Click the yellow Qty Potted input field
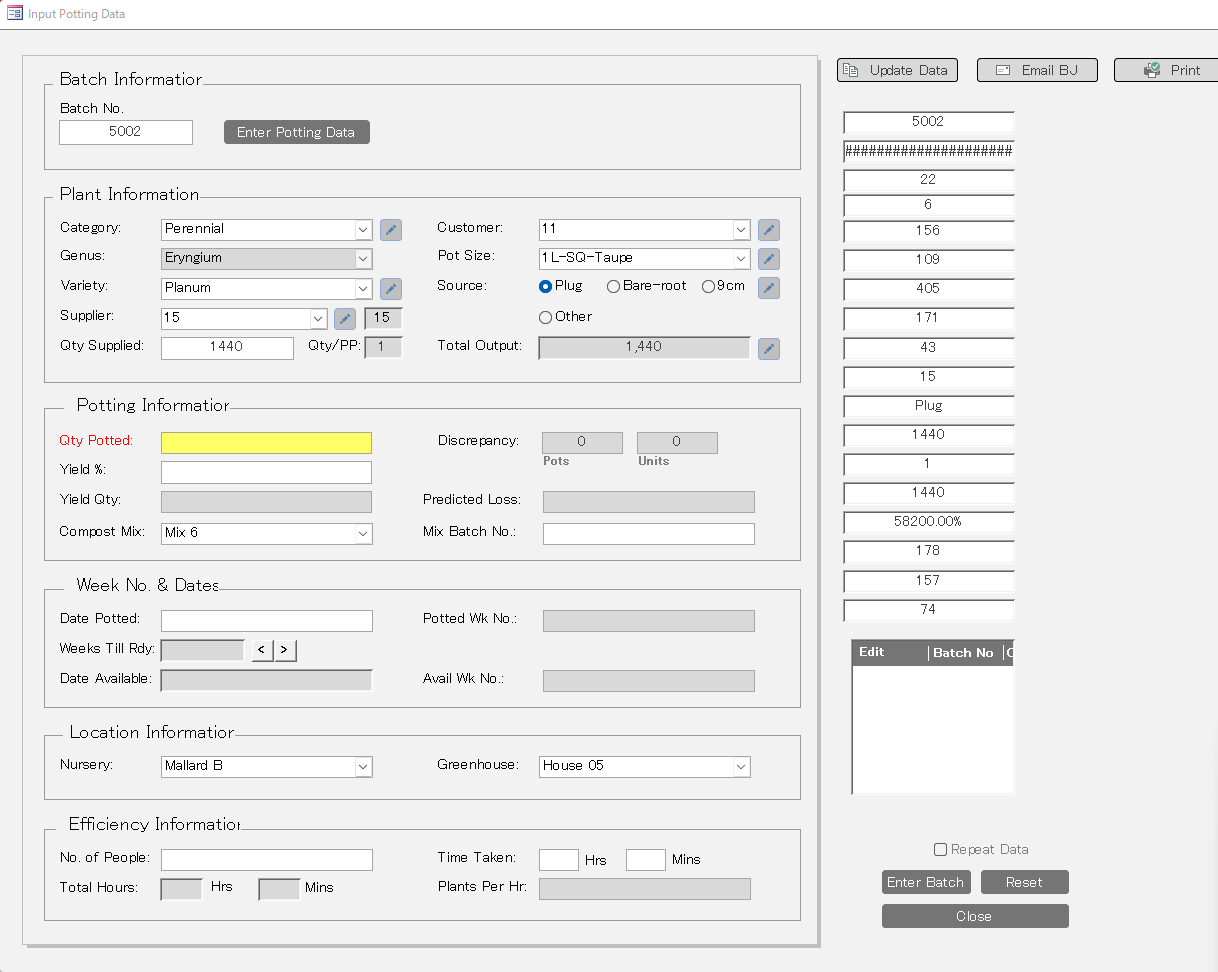Viewport: 1218px width, 972px height. click(x=266, y=443)
